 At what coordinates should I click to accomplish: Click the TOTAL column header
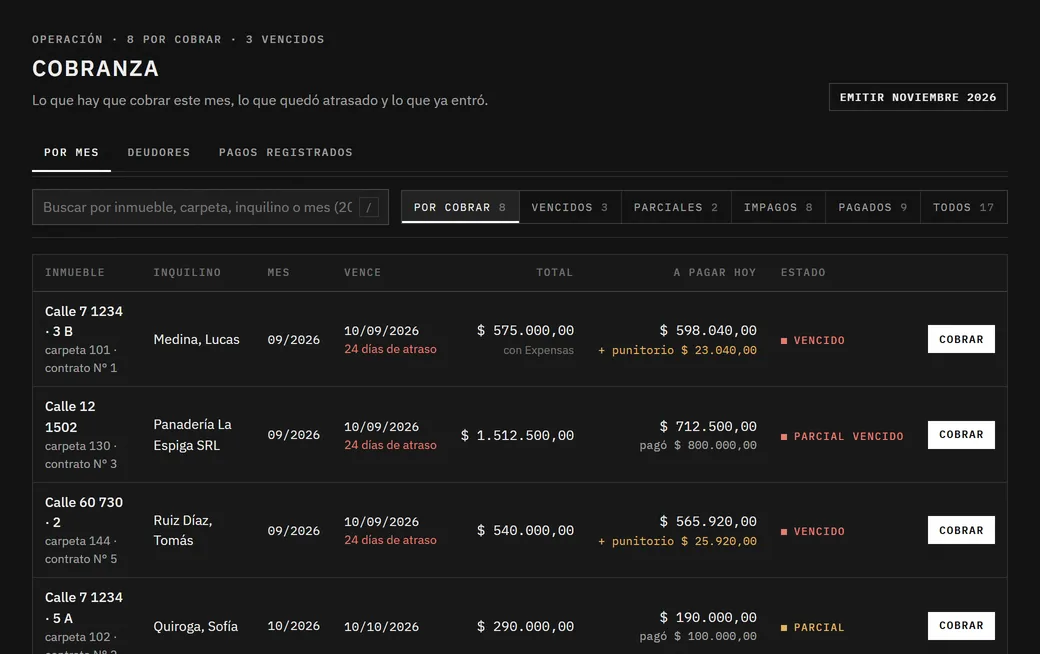coord(554,273)
